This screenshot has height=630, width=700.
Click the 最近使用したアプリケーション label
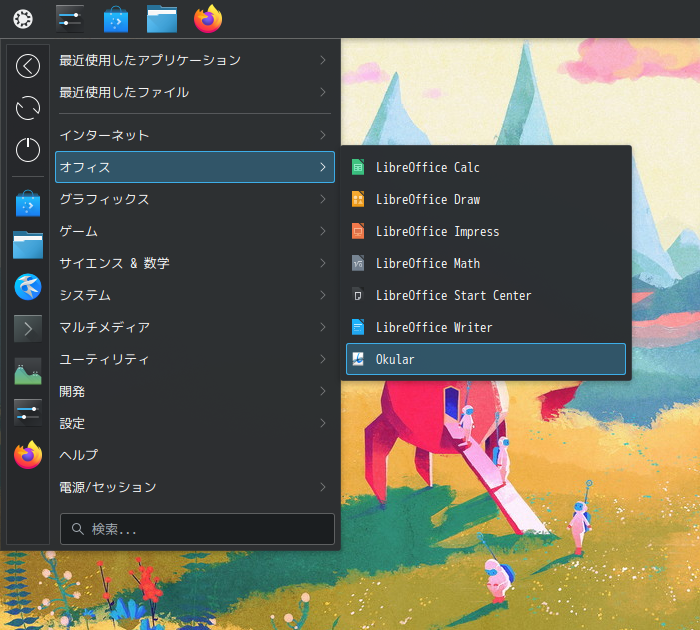[150, 60]
